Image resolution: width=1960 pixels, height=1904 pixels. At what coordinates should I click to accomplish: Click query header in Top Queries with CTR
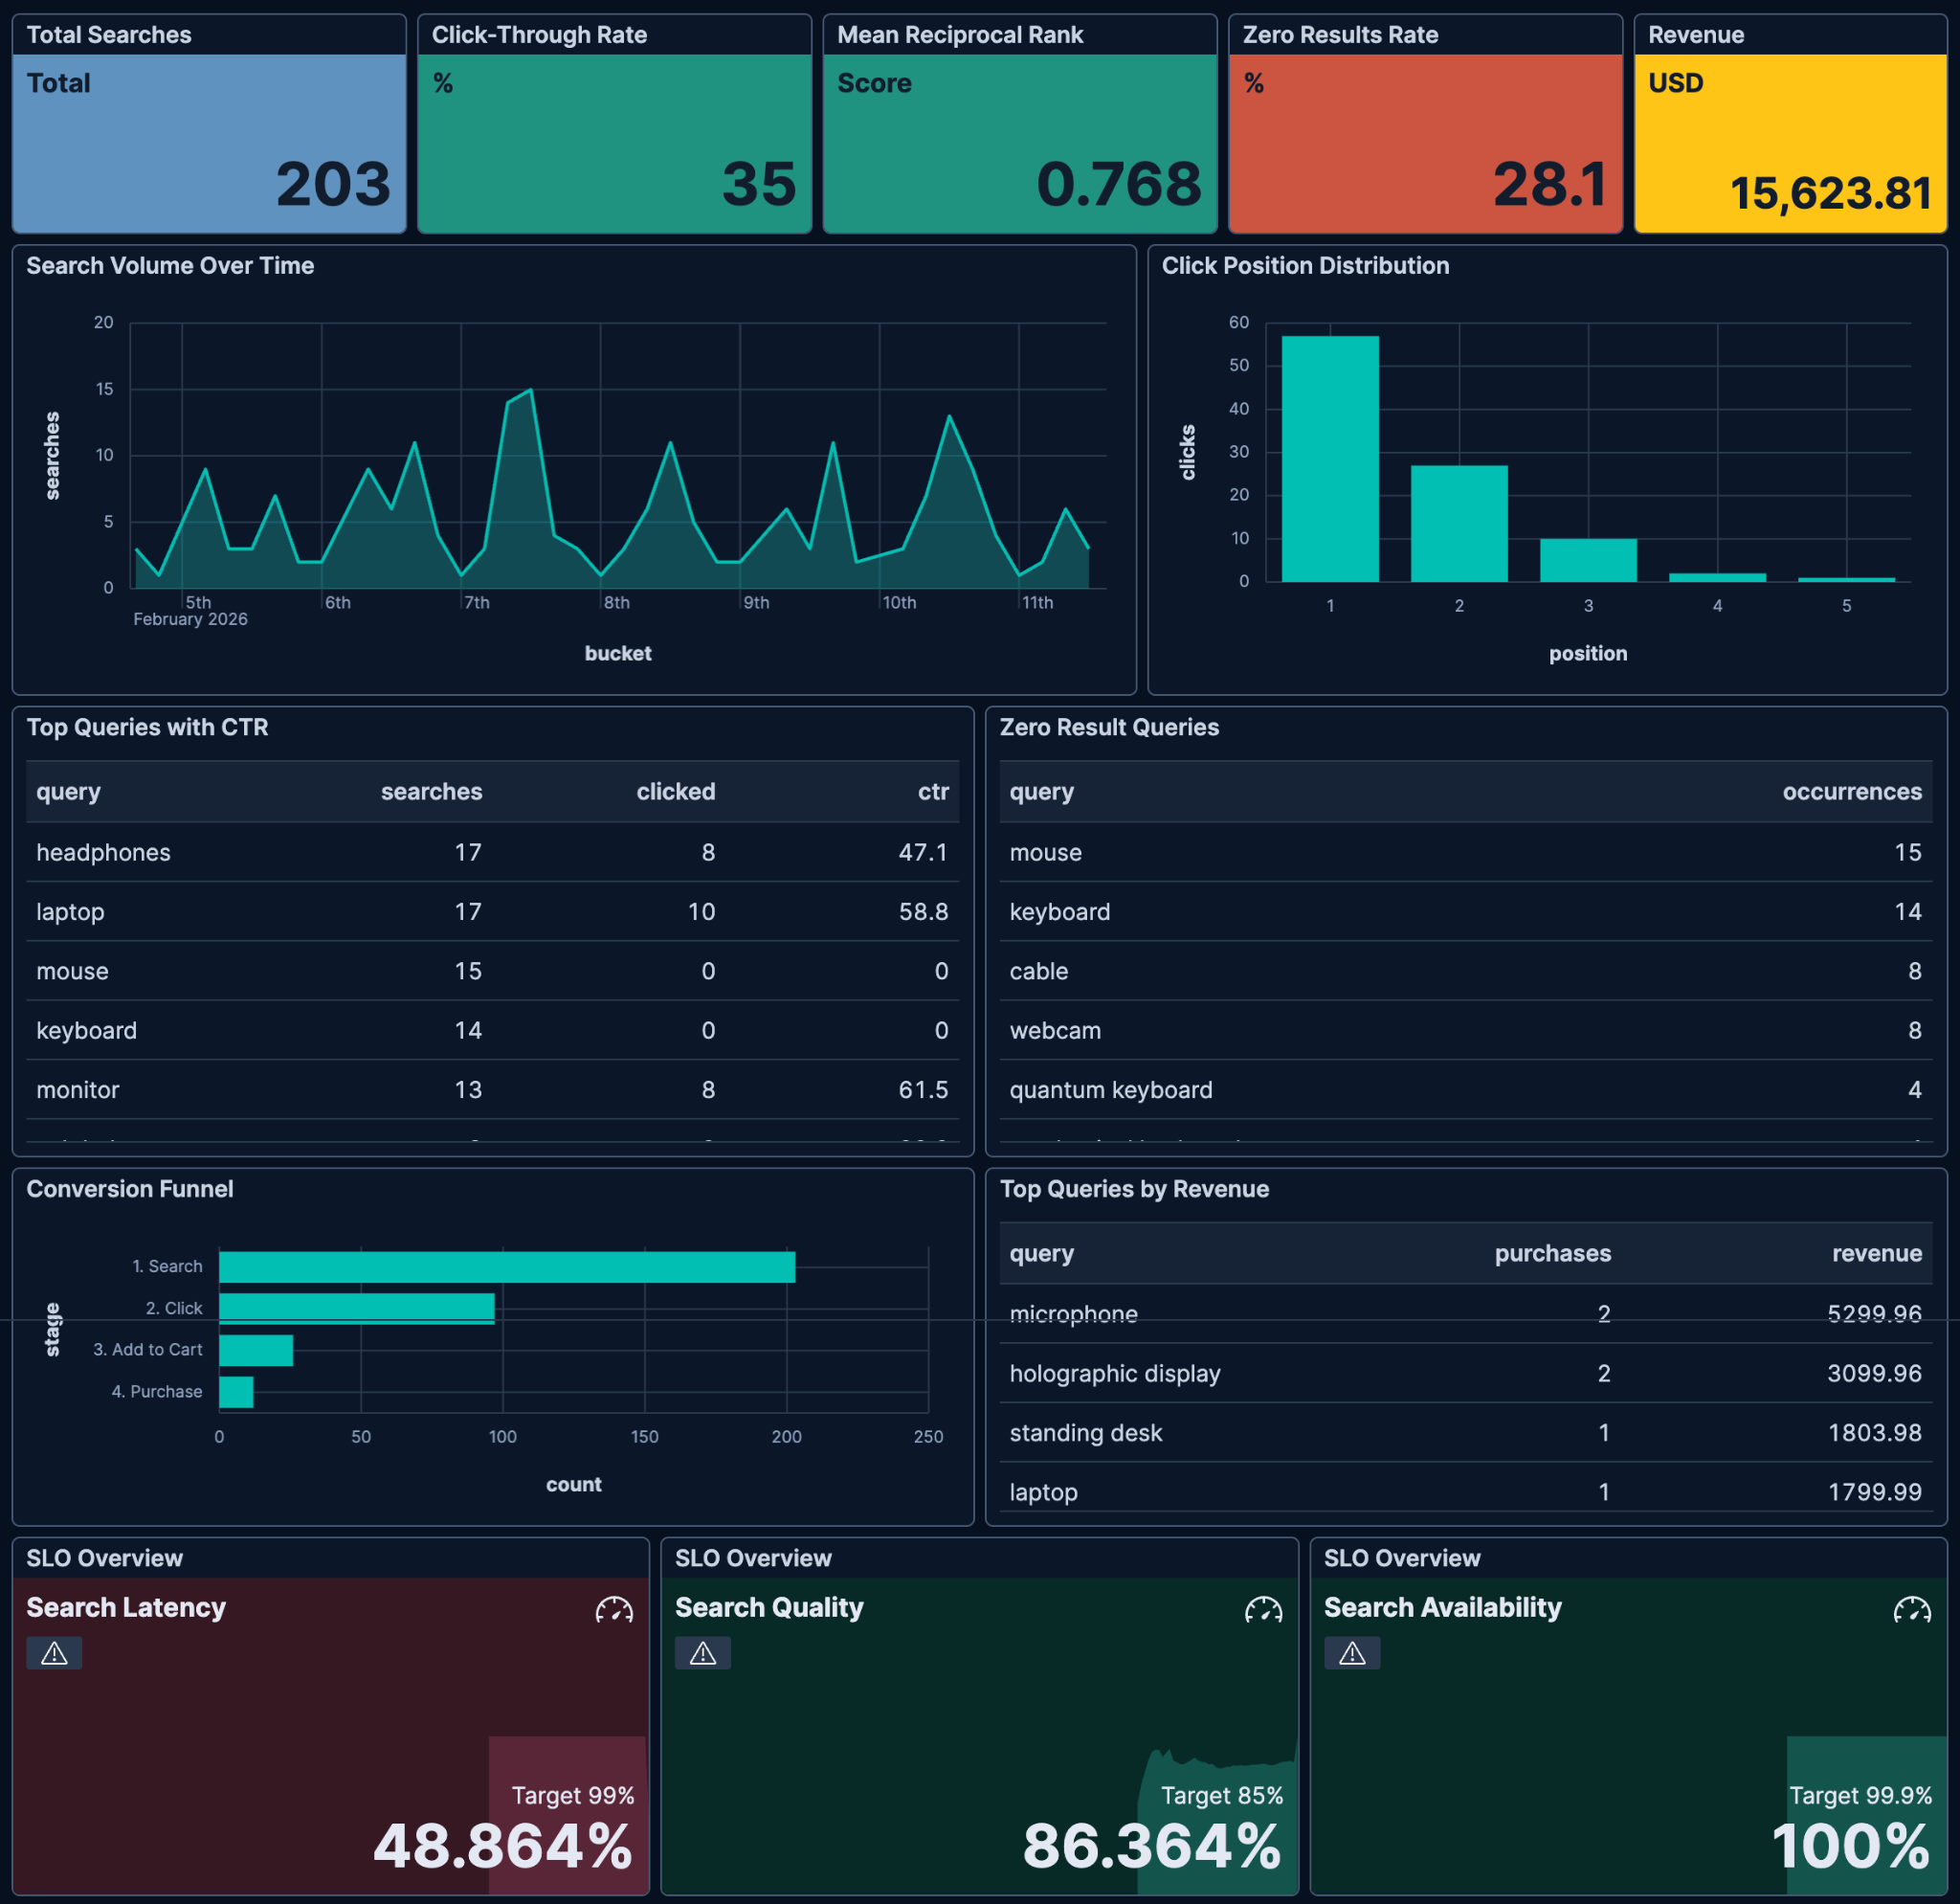tap(68, 791)
